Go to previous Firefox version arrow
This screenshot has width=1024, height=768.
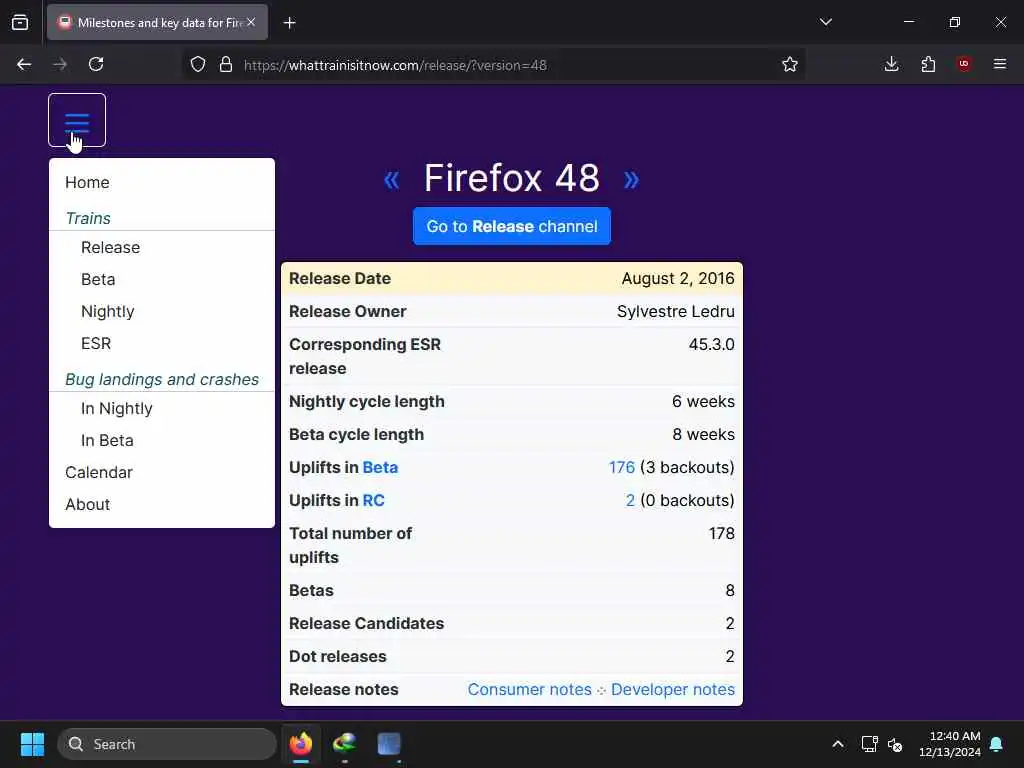[x=392, y=179]
